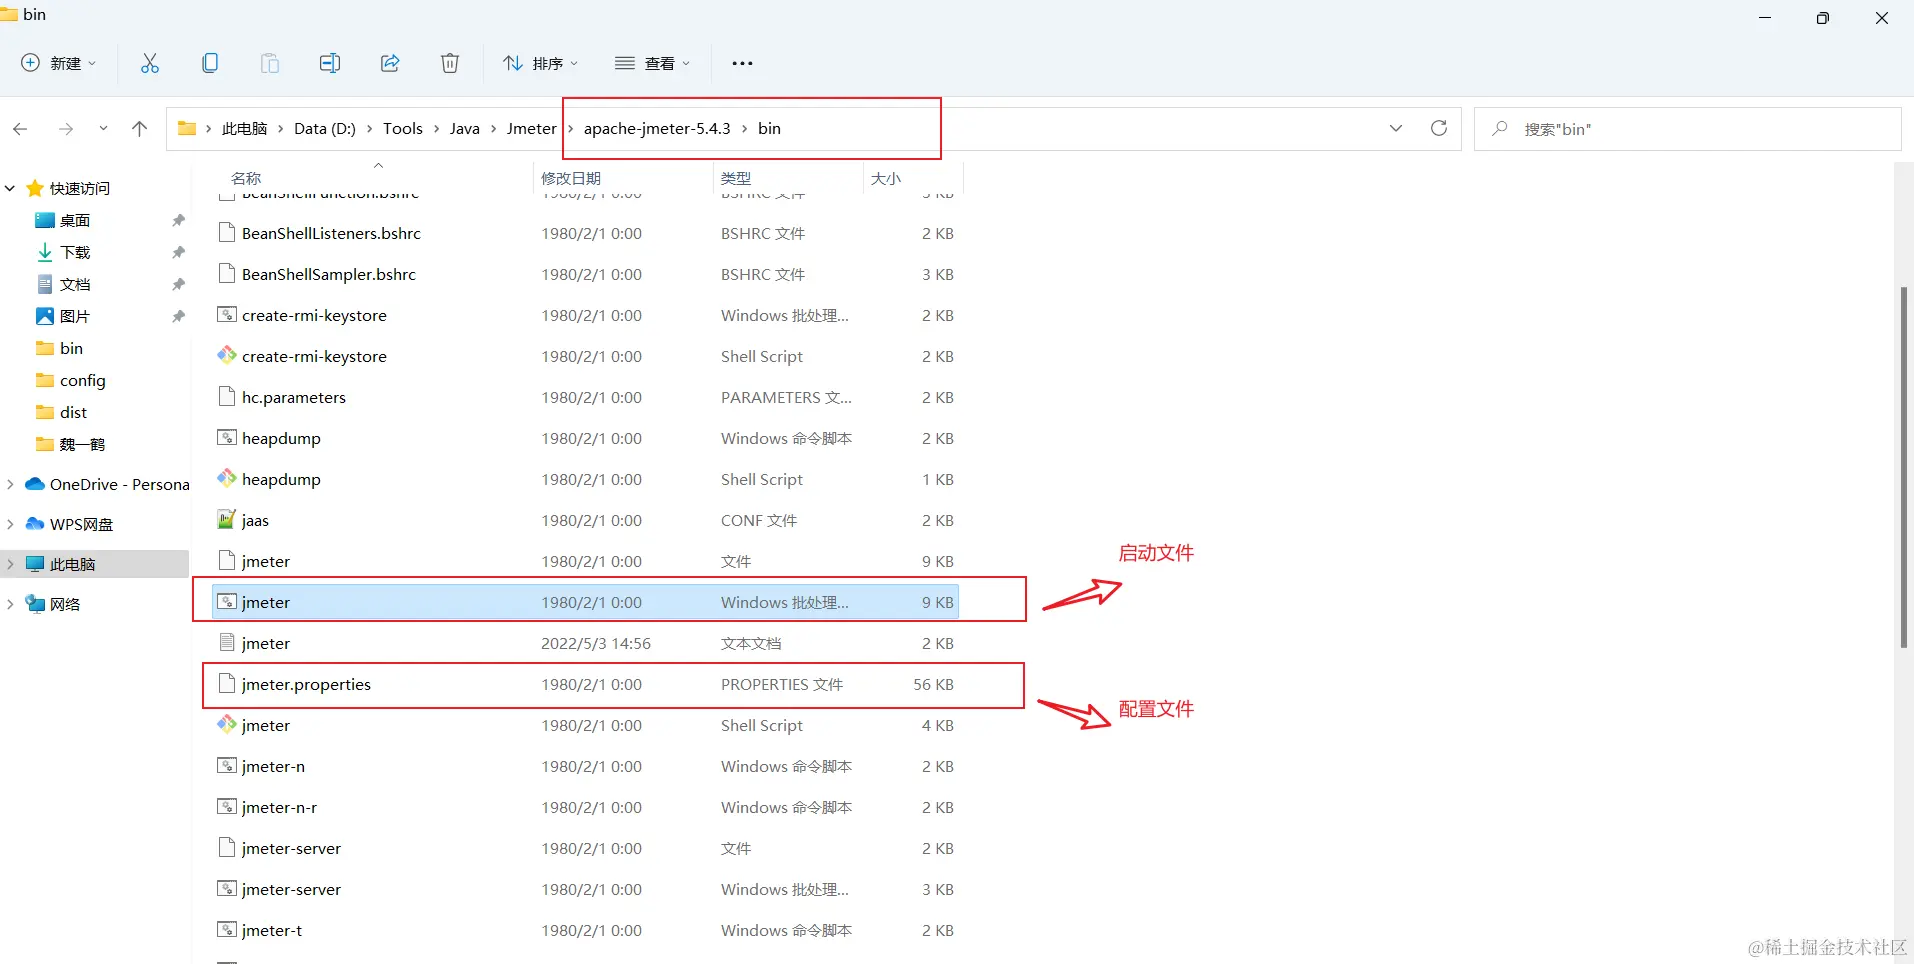
Task: Click the search magnifier icon
Action: pos(1499,129)
